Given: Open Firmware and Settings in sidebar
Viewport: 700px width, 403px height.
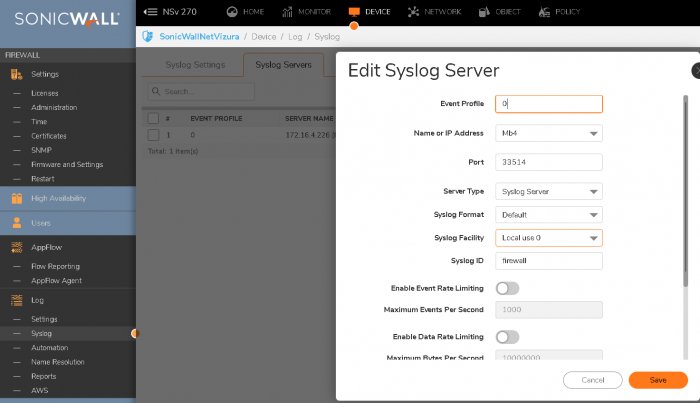Looking at the screenshot, I should coord(67,165).
